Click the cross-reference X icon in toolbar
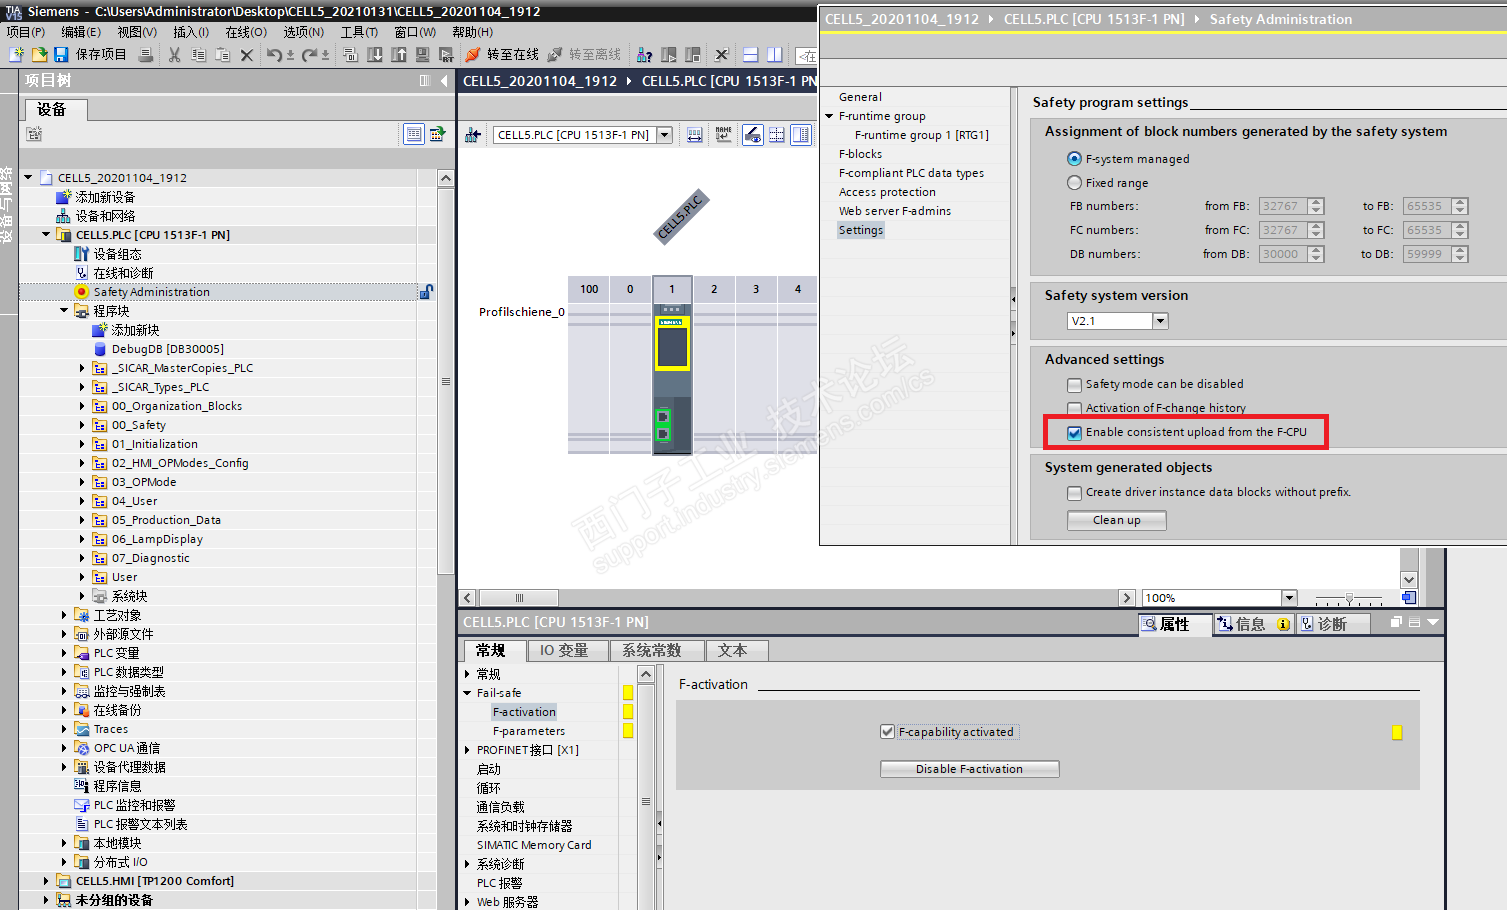1507x910 pixels. tap(721, 55)
